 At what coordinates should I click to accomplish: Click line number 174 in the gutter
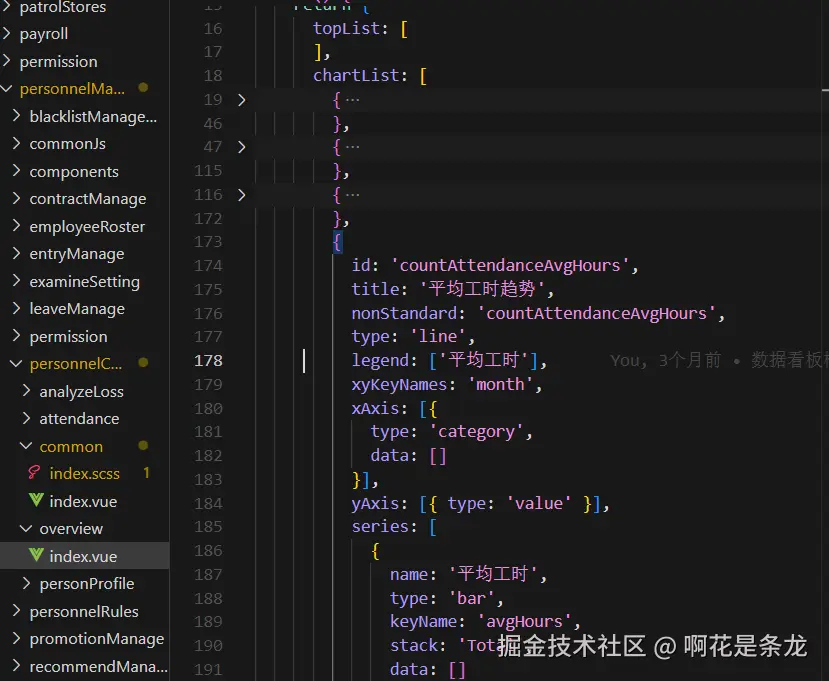pos(208,265)
